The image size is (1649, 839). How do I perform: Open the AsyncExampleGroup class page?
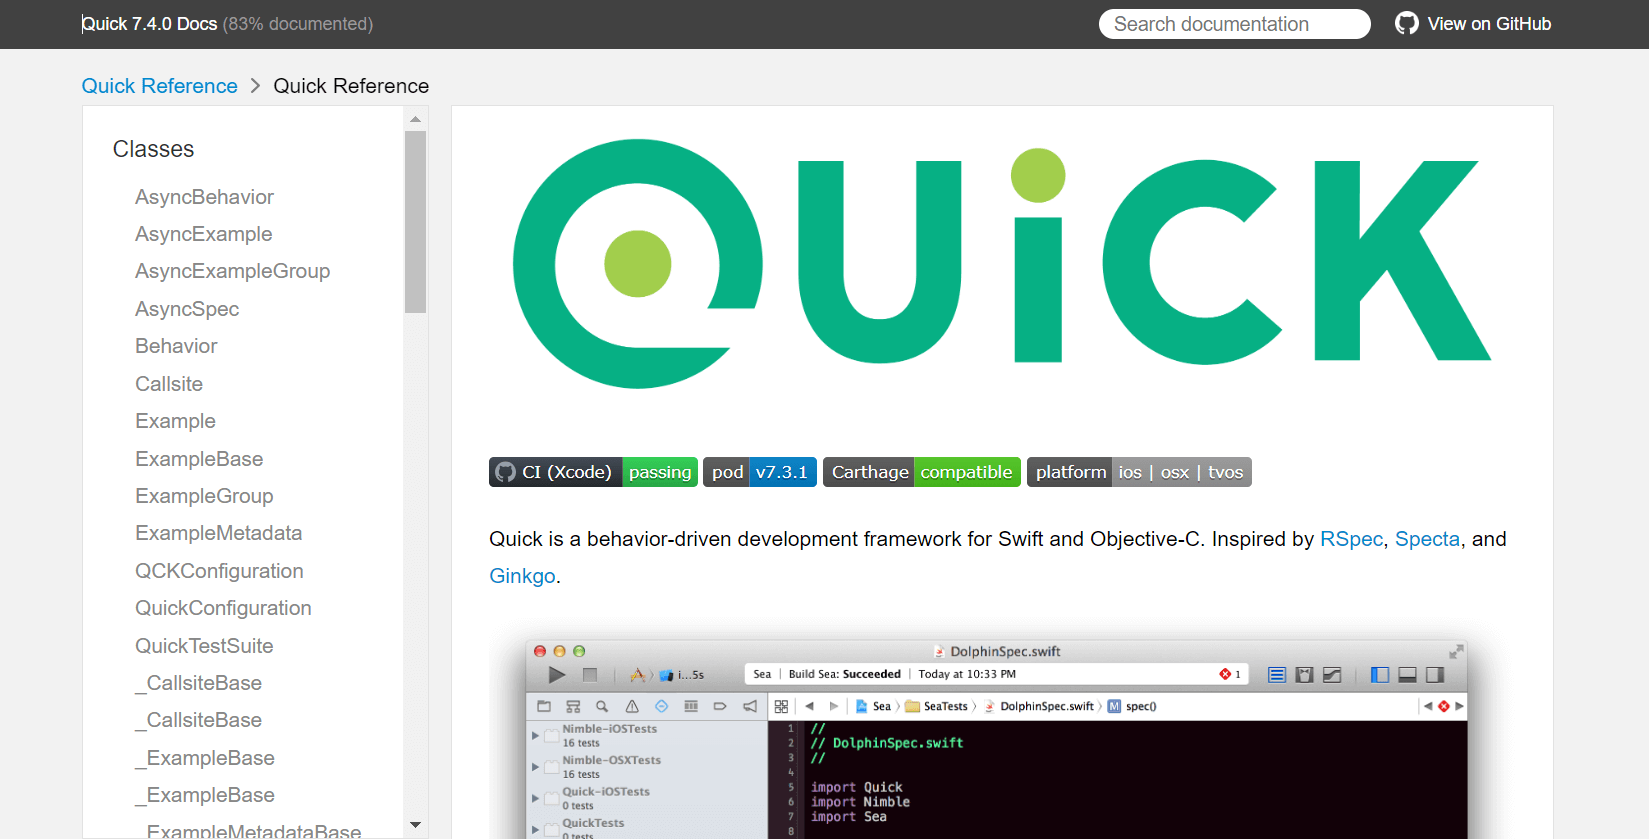point(232,271)
